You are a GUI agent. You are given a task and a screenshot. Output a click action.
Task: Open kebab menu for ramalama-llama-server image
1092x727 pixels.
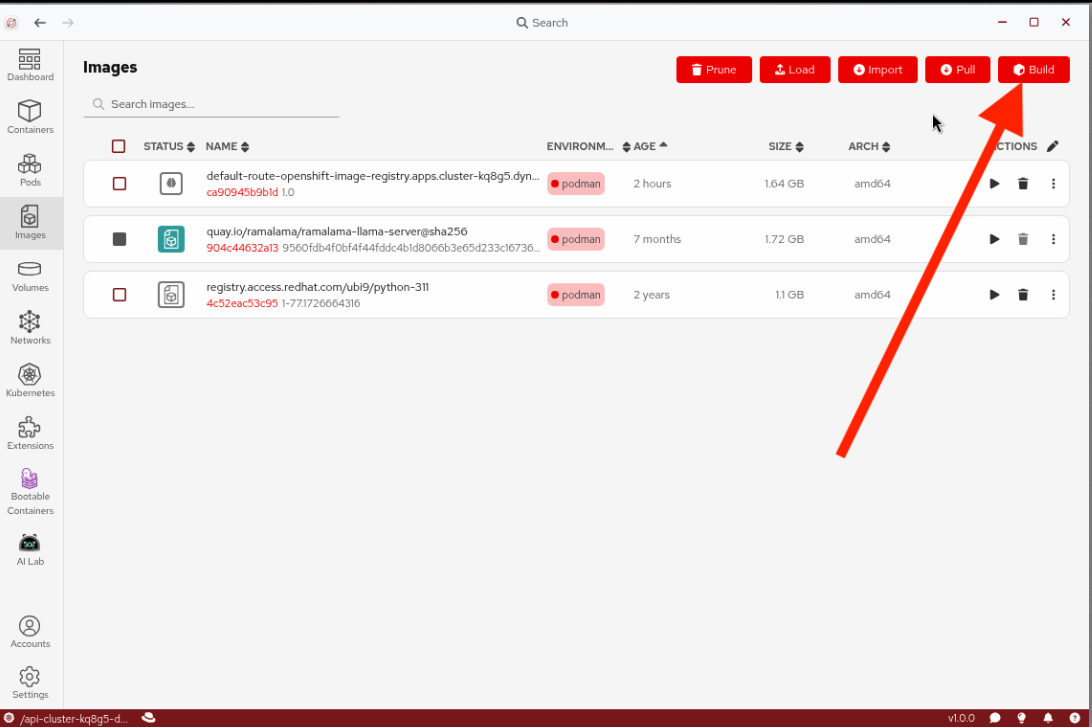[x=1053, y=239]
